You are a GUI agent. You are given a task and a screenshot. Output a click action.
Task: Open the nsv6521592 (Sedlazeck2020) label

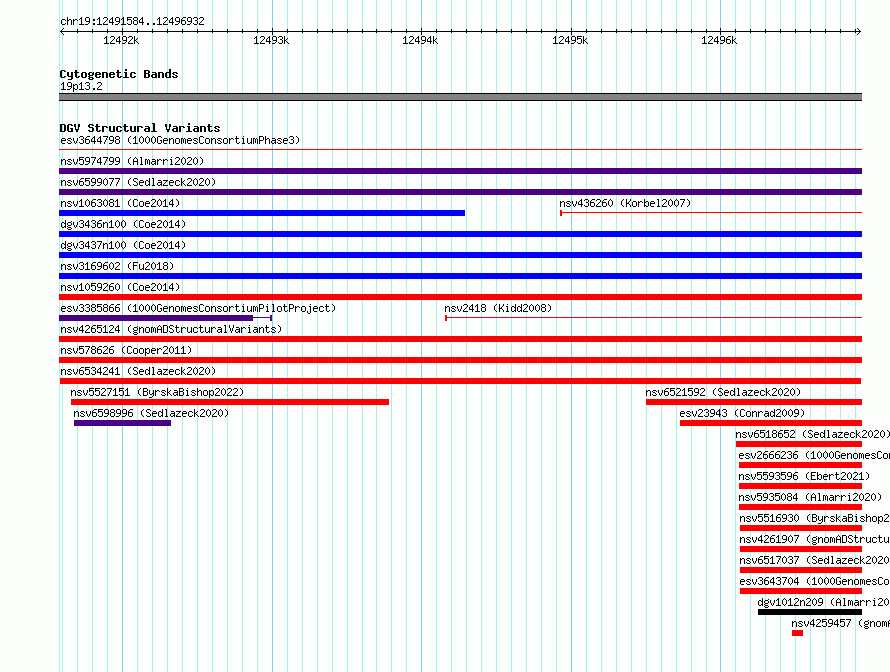(723, 392)
